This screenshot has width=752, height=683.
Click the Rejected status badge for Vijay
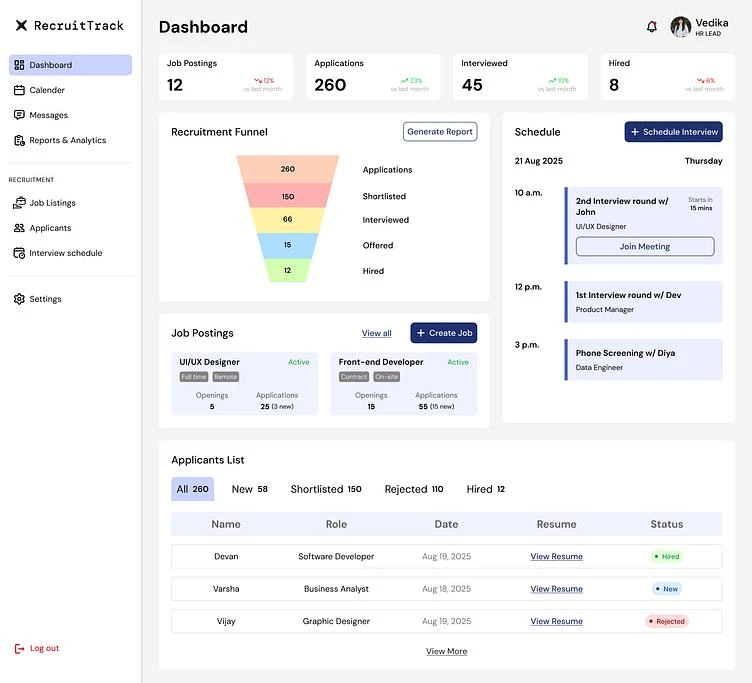[x=667, y=622]
